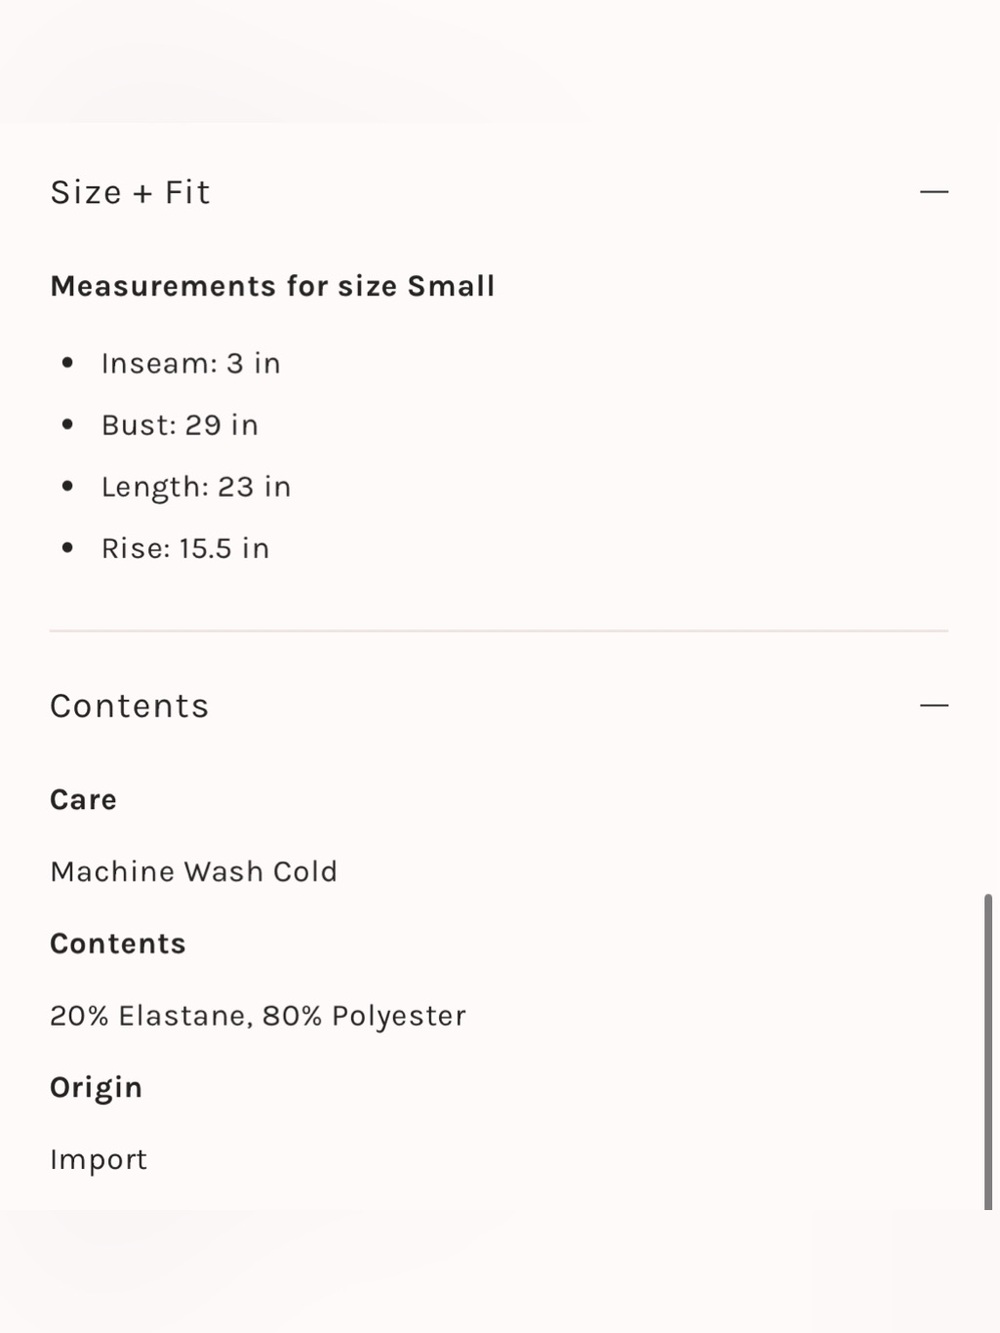The image size is (1000, 1333).
Task: Collapse Contents section with minus icon
Action: (934, 705)
